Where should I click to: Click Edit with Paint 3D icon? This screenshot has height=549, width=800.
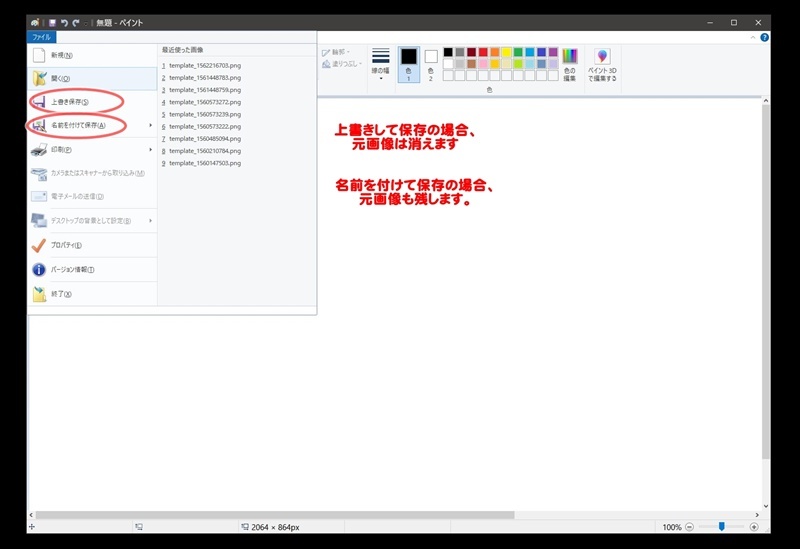point(602,57)
